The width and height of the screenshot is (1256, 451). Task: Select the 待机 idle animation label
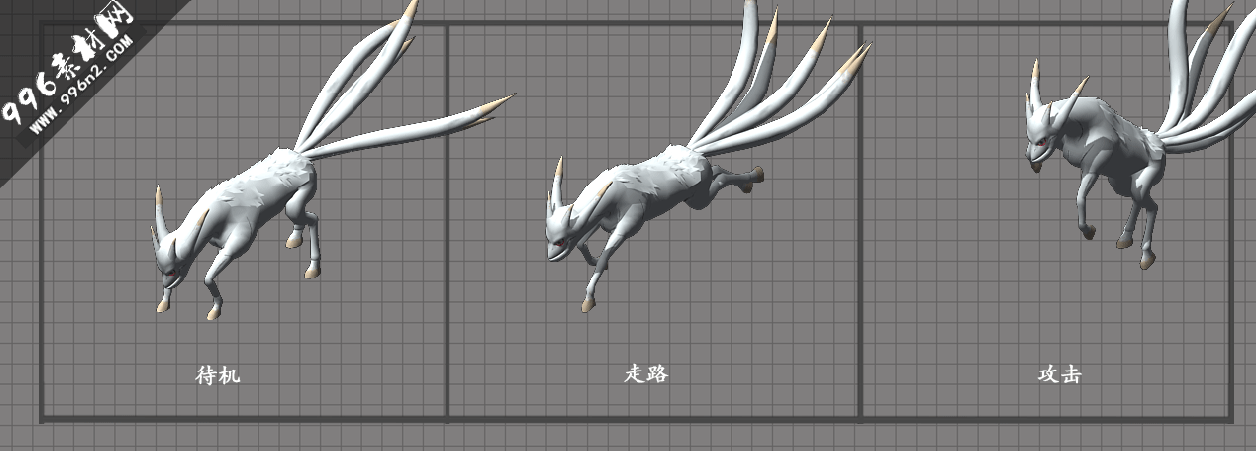coord(217,376)
